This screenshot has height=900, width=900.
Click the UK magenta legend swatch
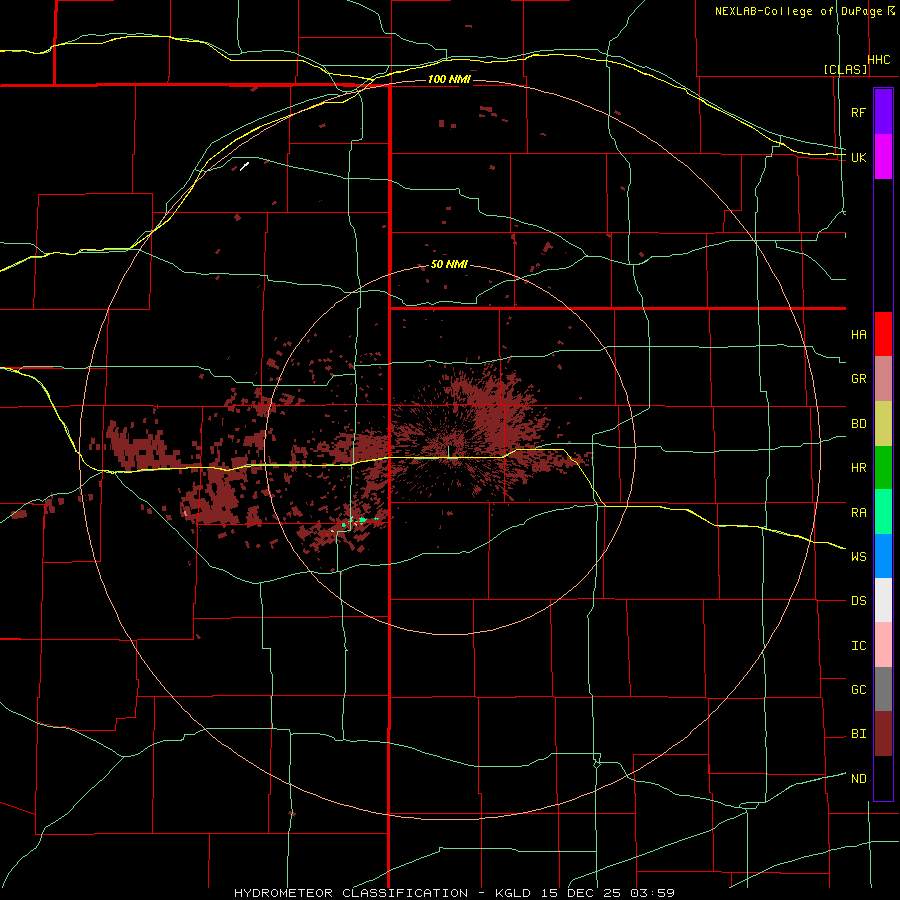coord(883,157)
